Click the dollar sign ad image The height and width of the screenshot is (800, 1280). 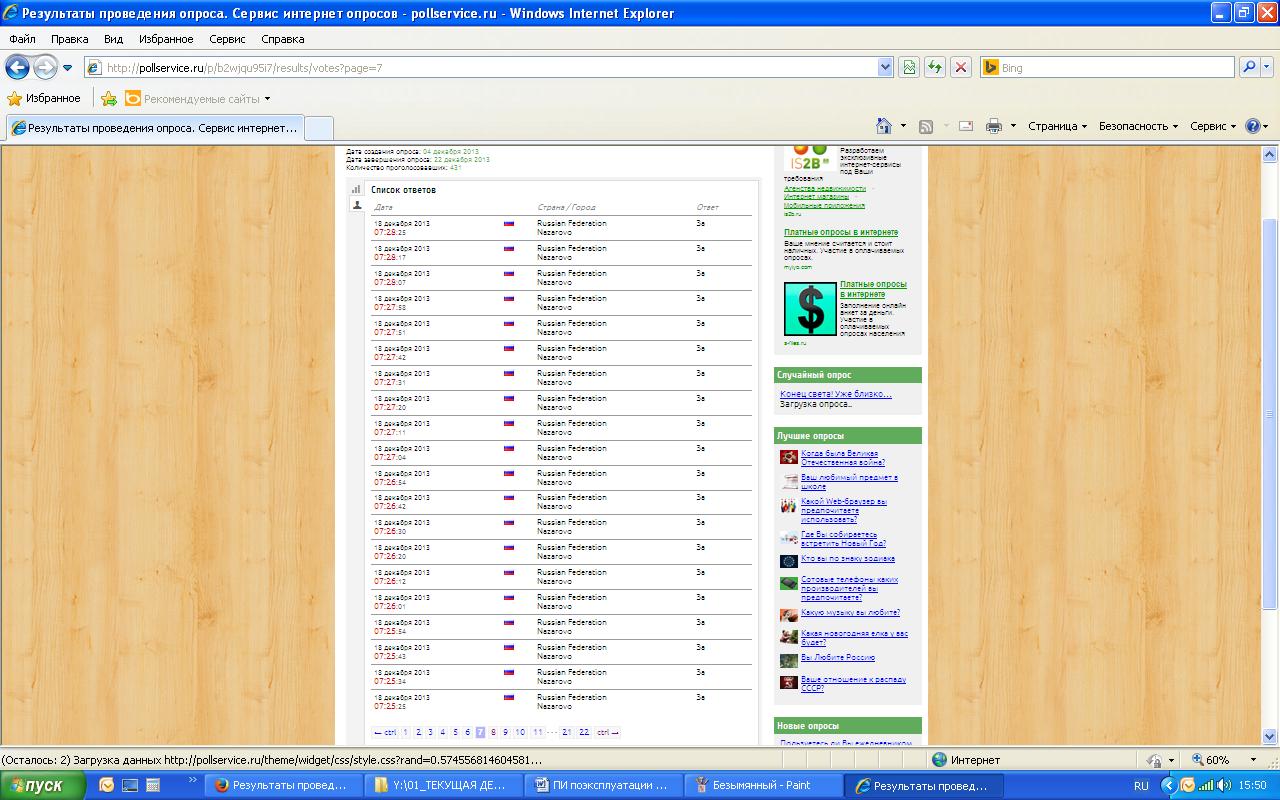click(x=810, y=309)
